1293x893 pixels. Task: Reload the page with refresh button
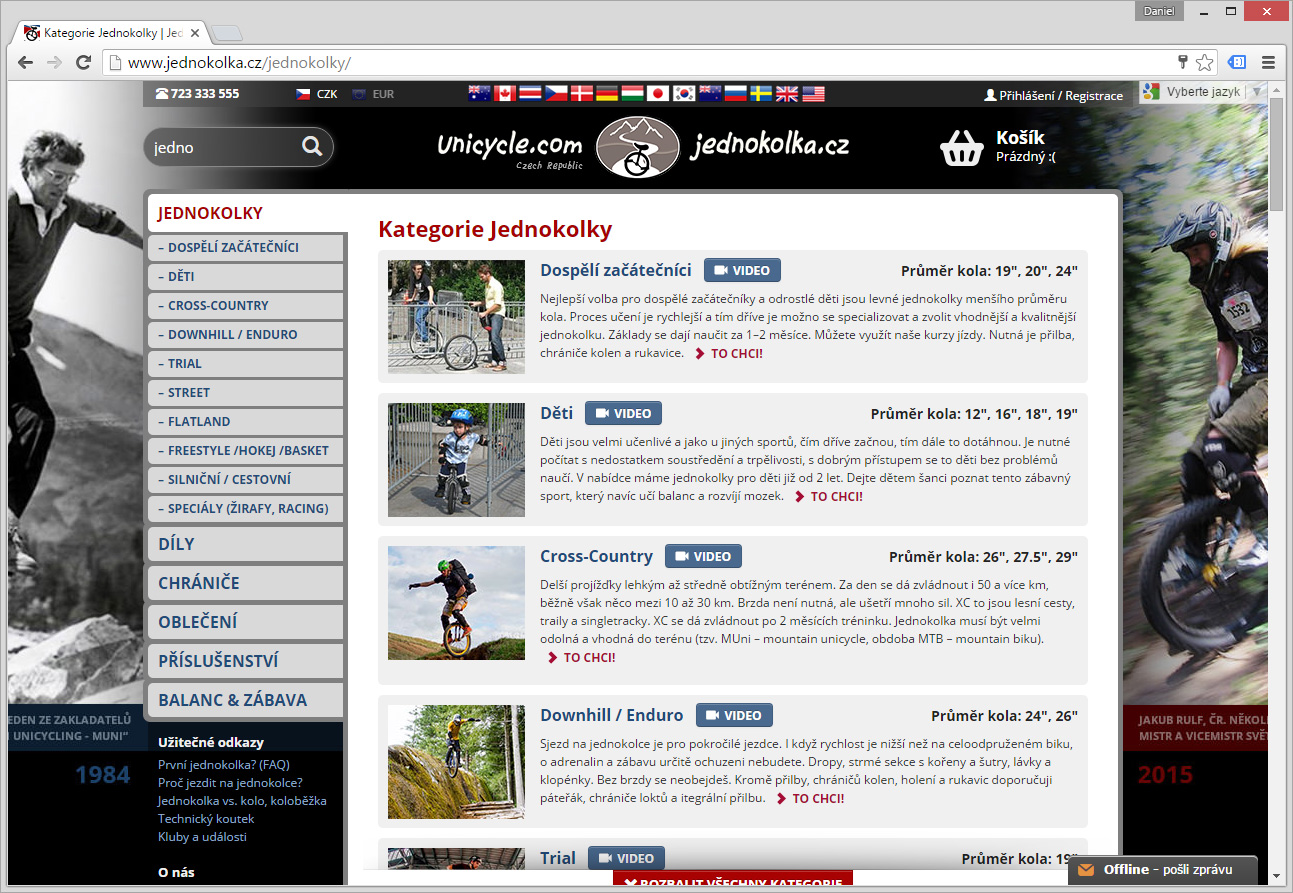[x=82, y=62]
